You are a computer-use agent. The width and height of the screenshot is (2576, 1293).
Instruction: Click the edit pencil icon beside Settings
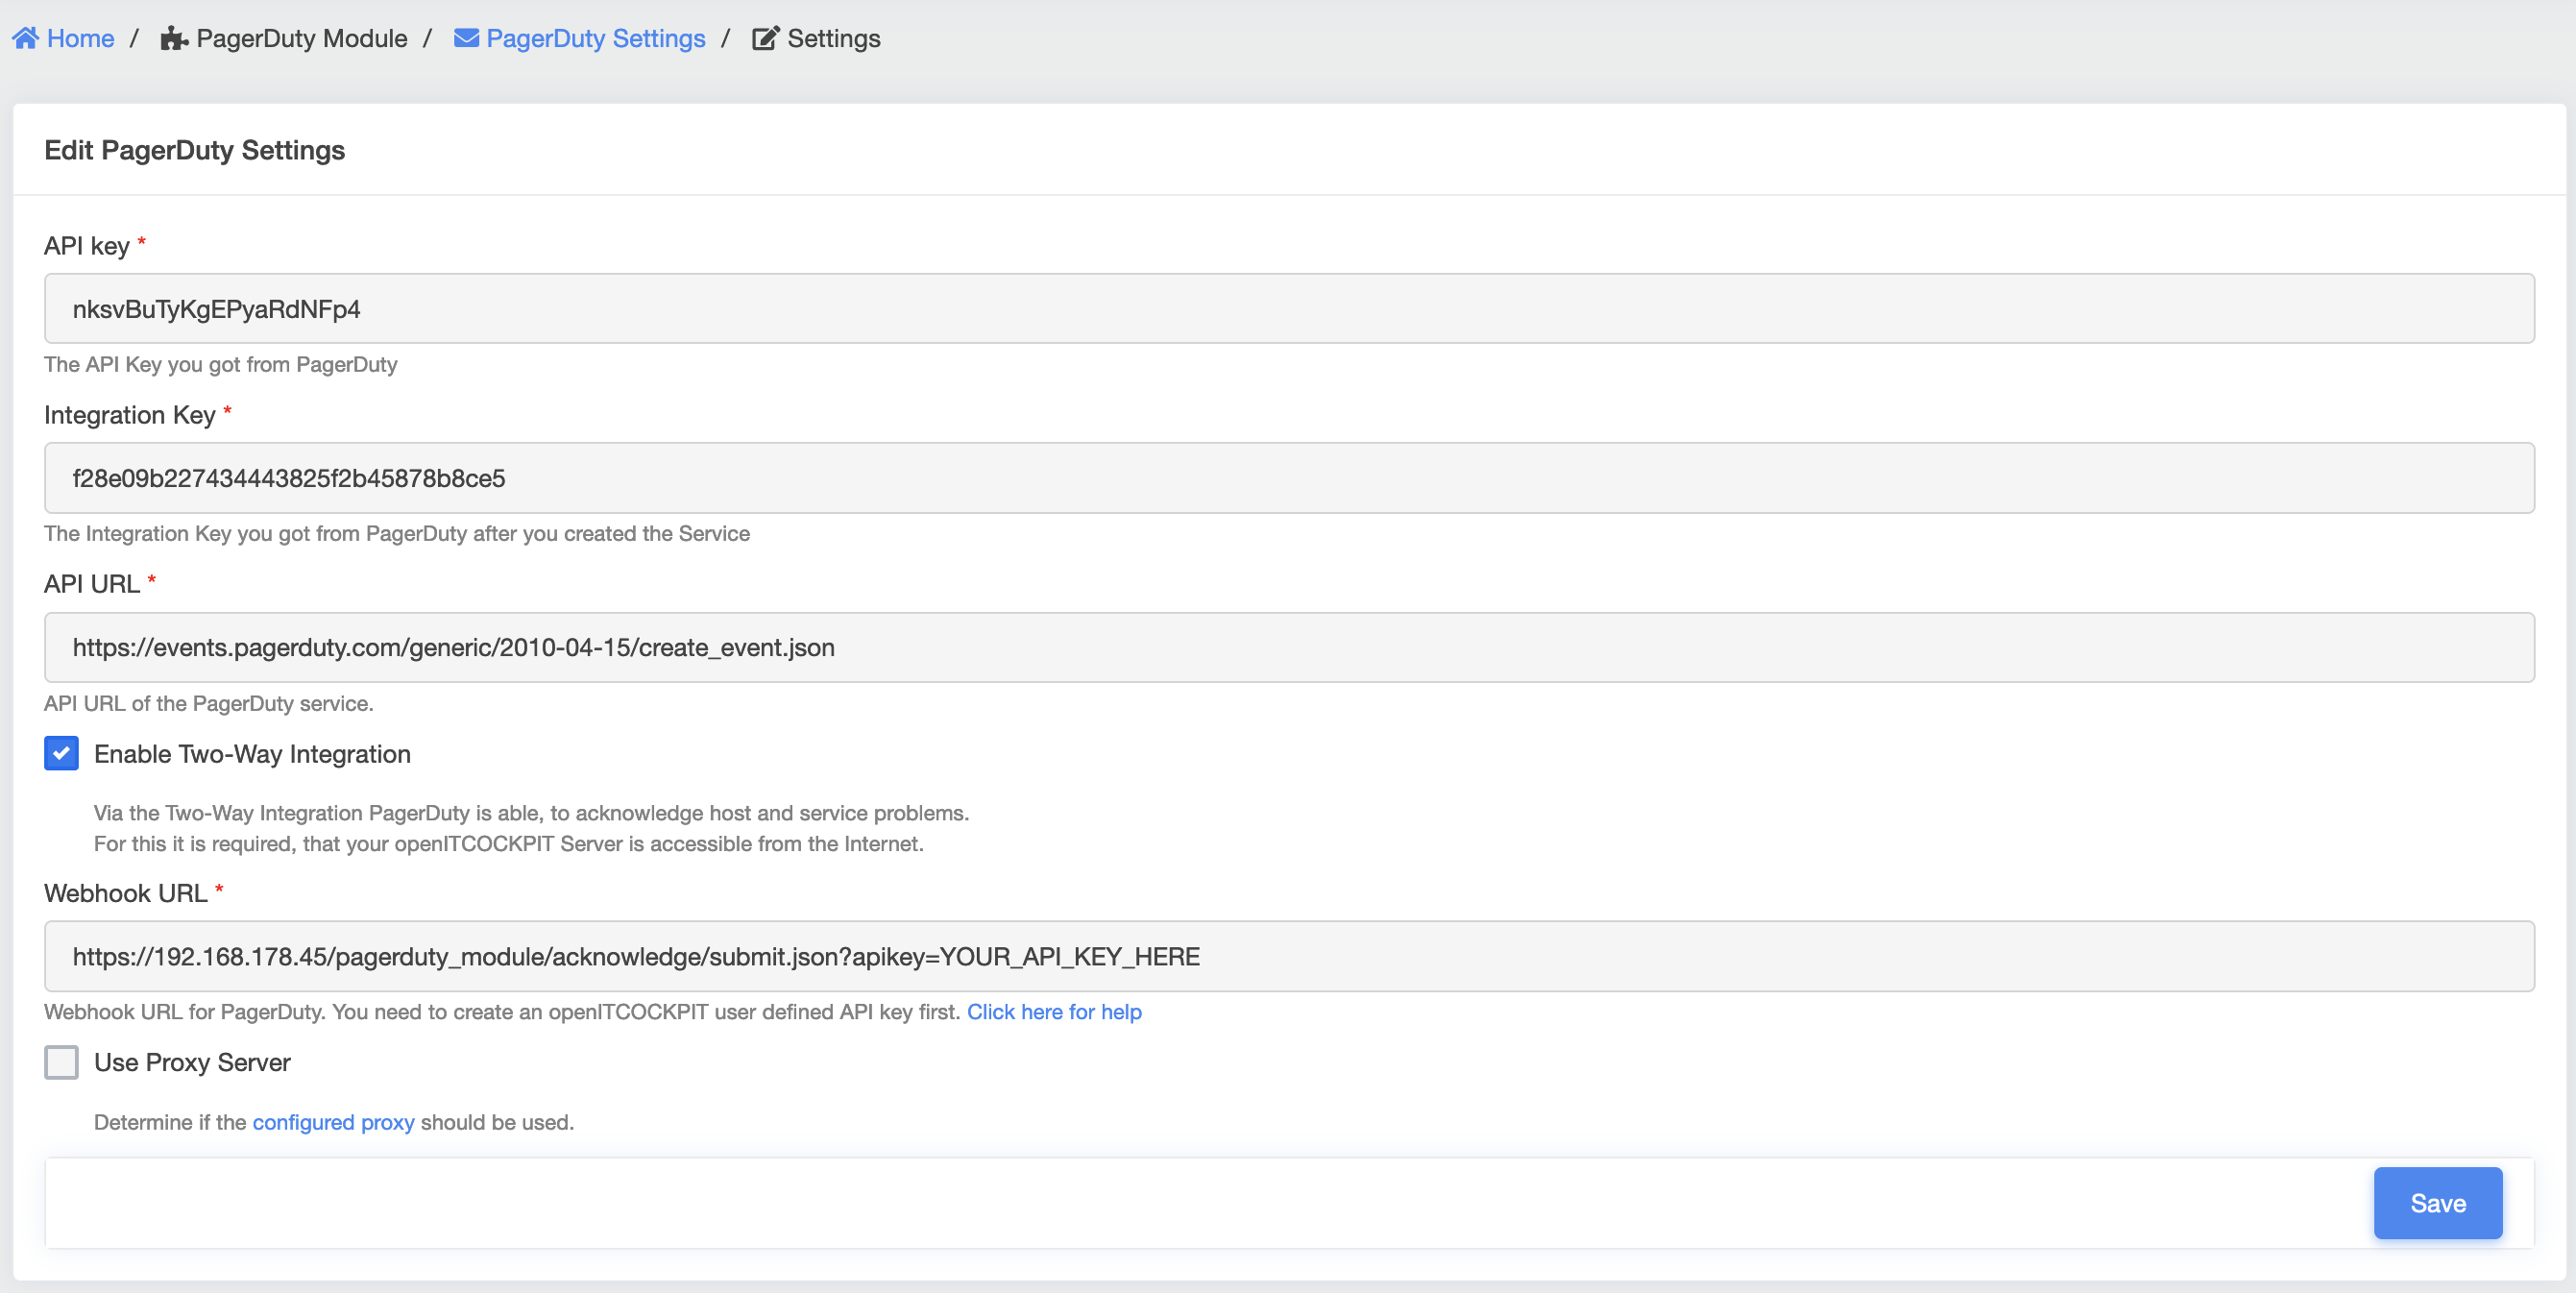click(765, 38)
